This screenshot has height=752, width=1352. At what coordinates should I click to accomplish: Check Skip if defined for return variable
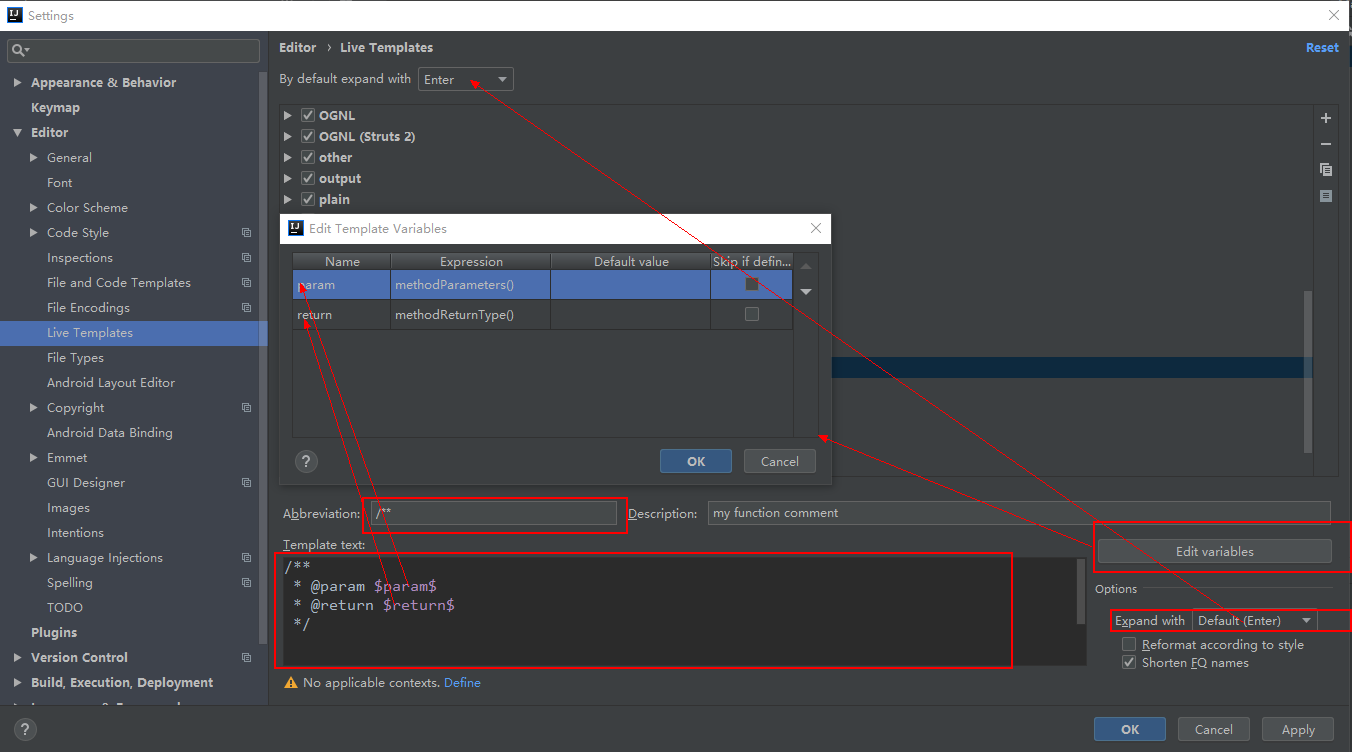pyautogui.click(x=752, y=314)
